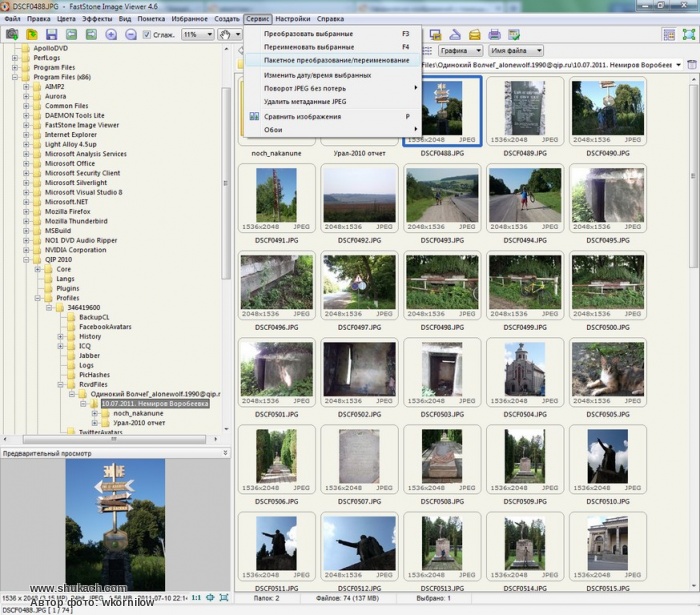Collapse the QIP 2010 tree node
The height and width of the screenshot is (615, 700).
coord(26,259)
